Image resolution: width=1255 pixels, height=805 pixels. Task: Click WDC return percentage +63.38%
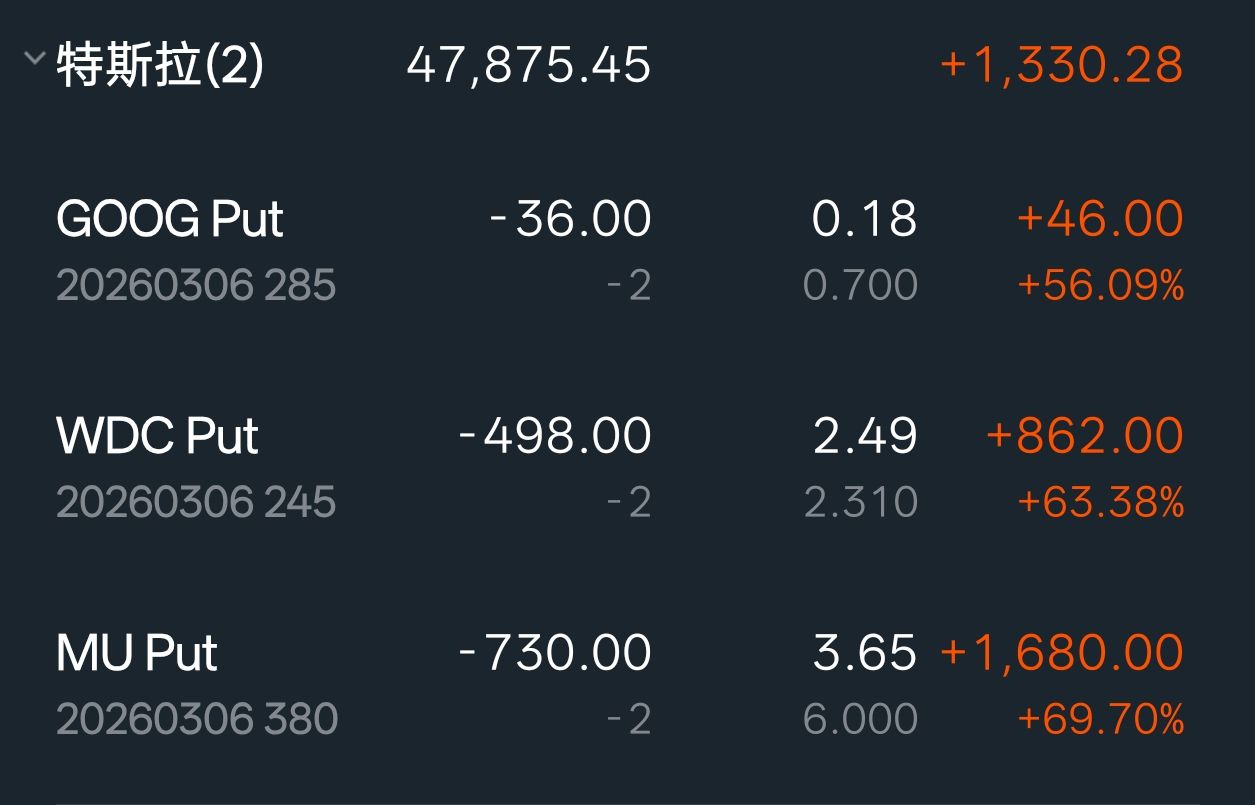[1100, 502]
